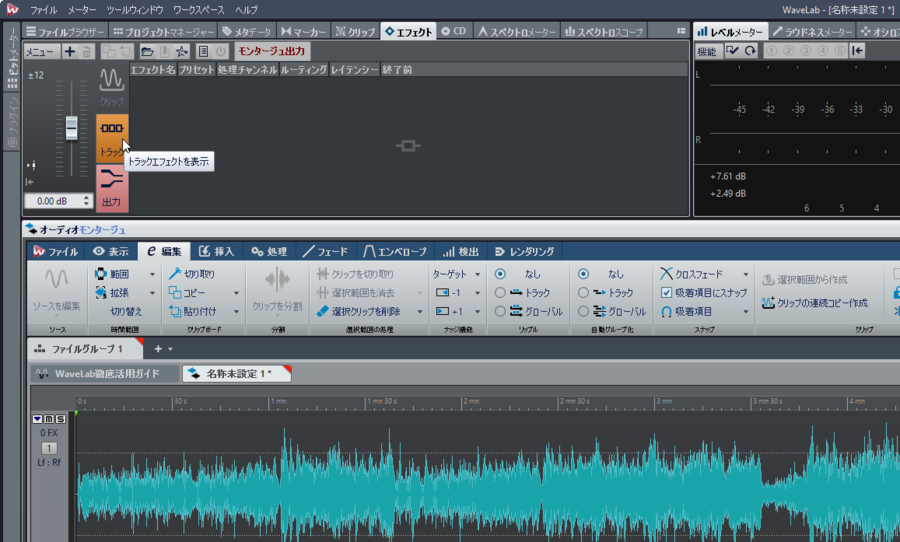Switch to the レンダリング ribbon tab
Image resolution: width=900 pixels, height=542 pixels.
point(525,251)
